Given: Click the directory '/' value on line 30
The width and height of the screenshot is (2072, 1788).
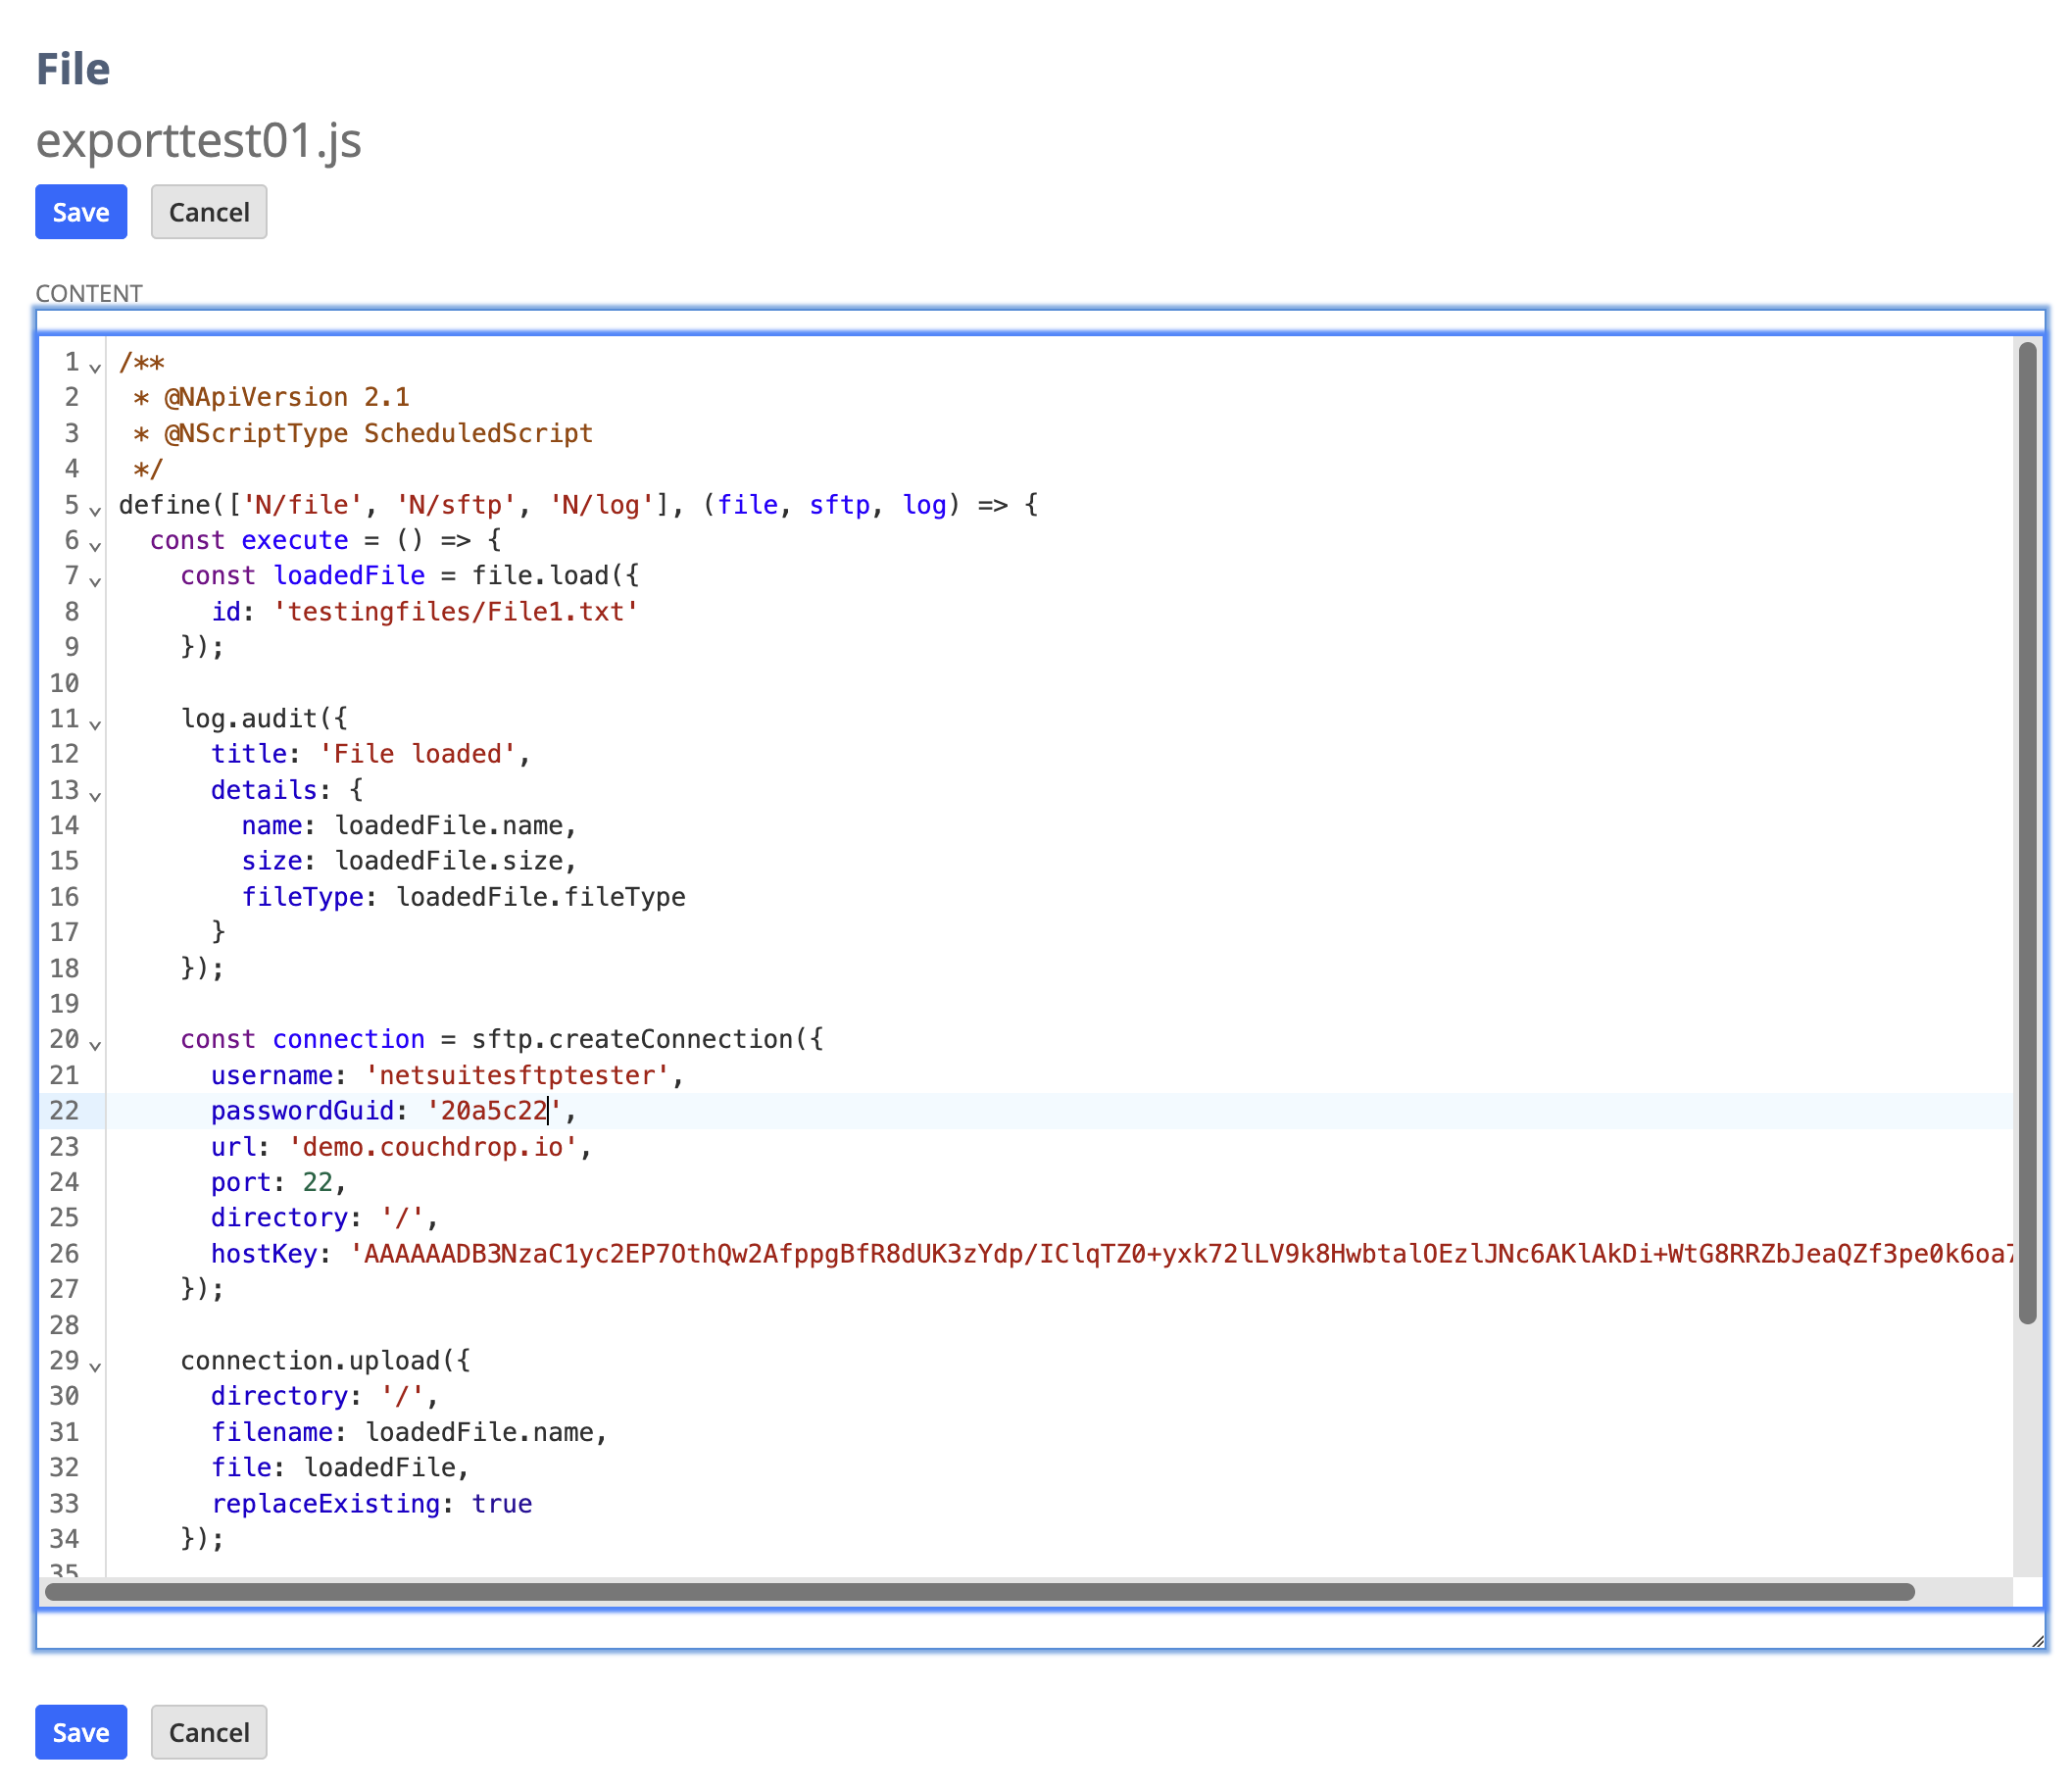Looking at the screenshot, I should [x=403, y=1396].
